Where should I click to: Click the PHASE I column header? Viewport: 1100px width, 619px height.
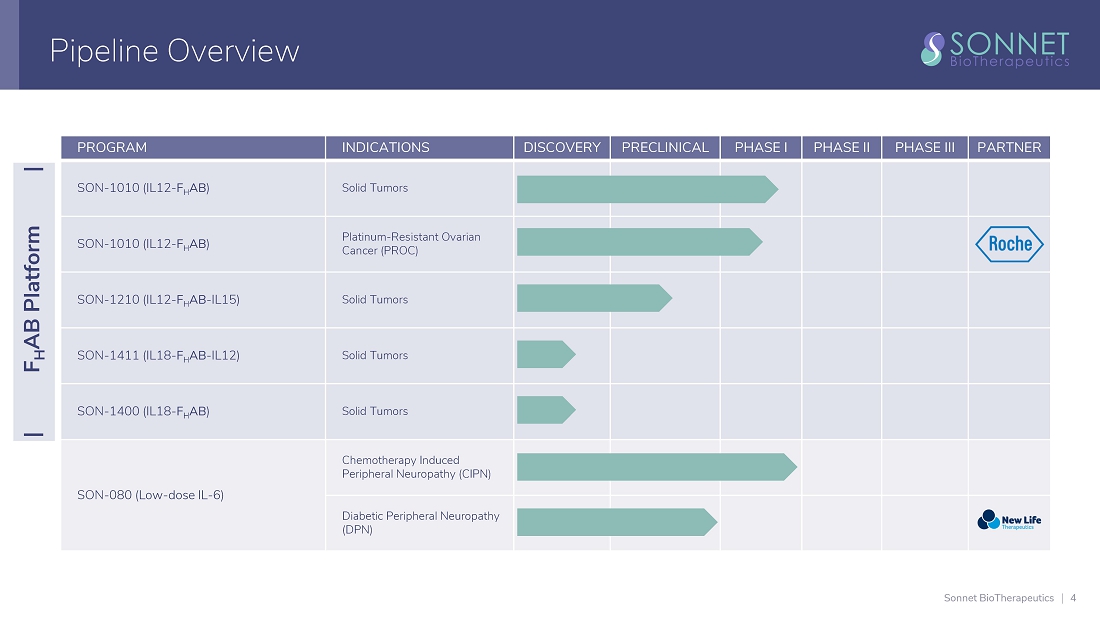(760, 148)
